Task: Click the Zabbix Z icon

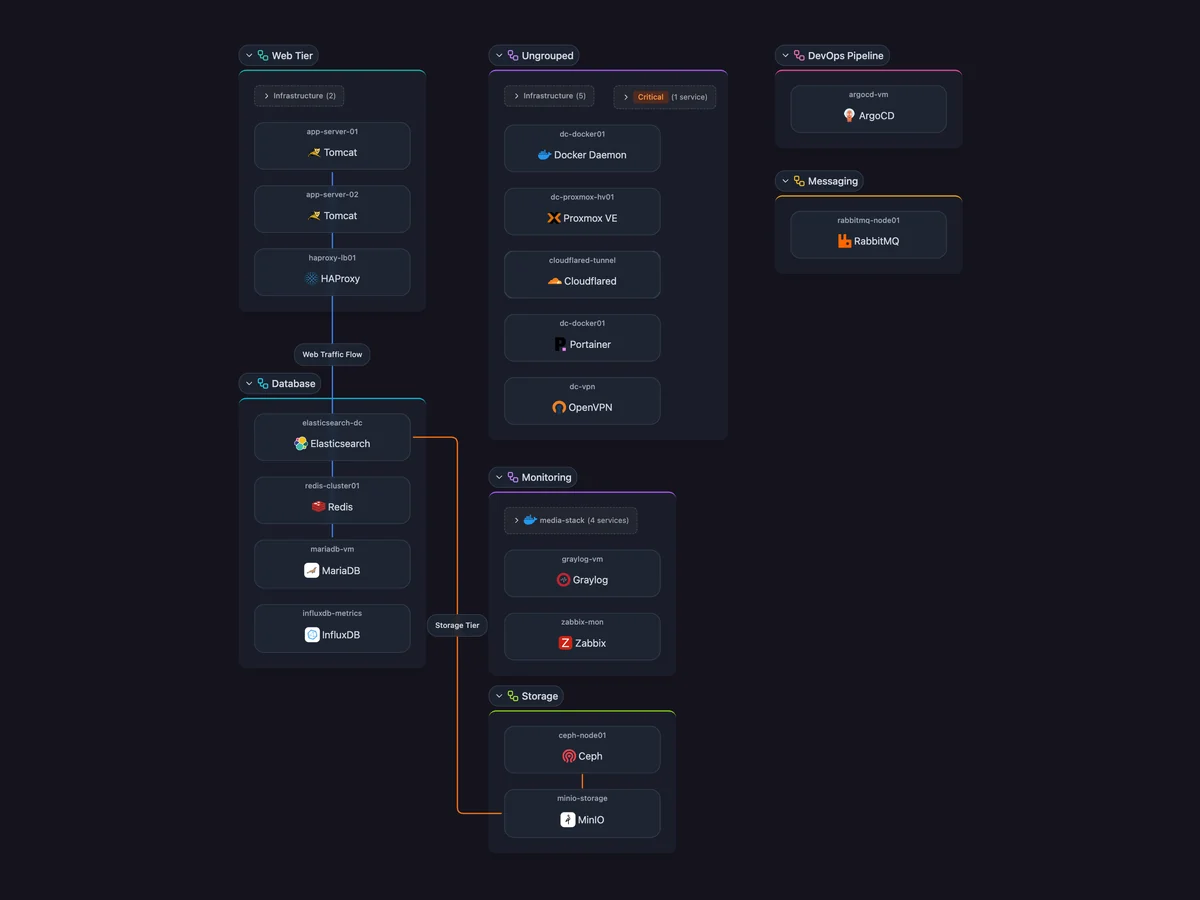Action: pyautogui.click(x=565, y=643)
